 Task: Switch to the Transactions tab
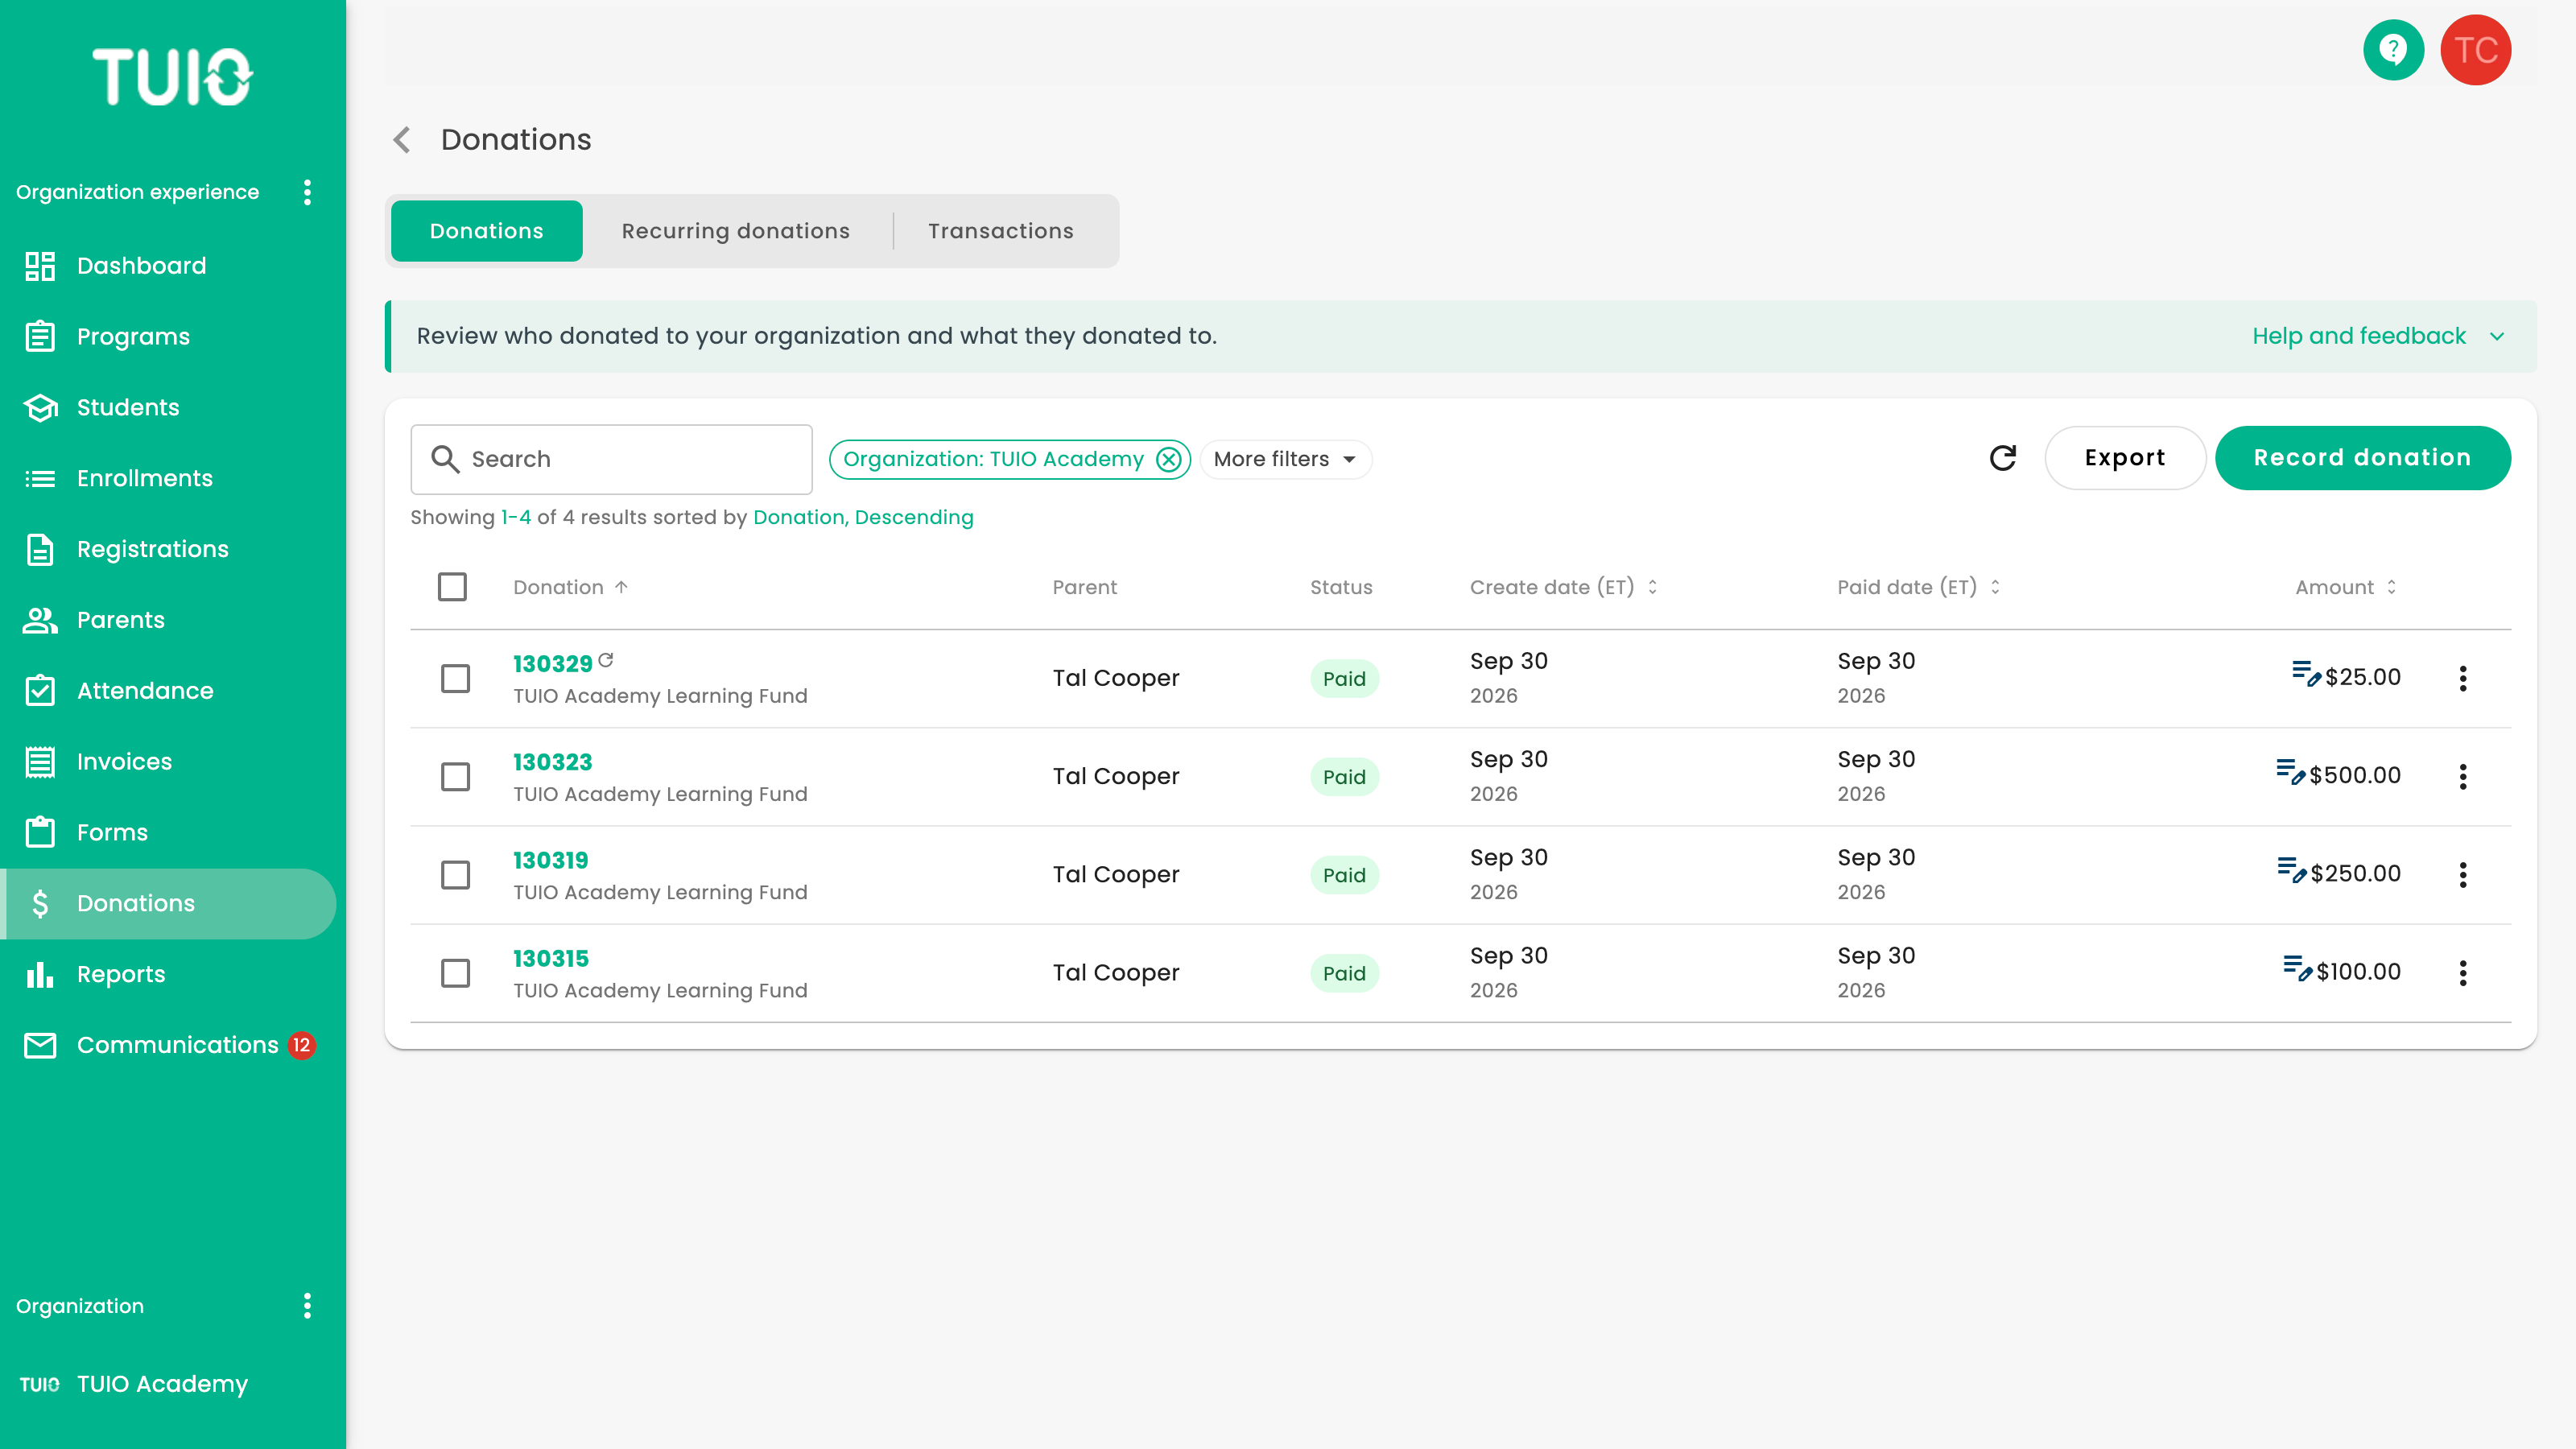point(1000,231)
